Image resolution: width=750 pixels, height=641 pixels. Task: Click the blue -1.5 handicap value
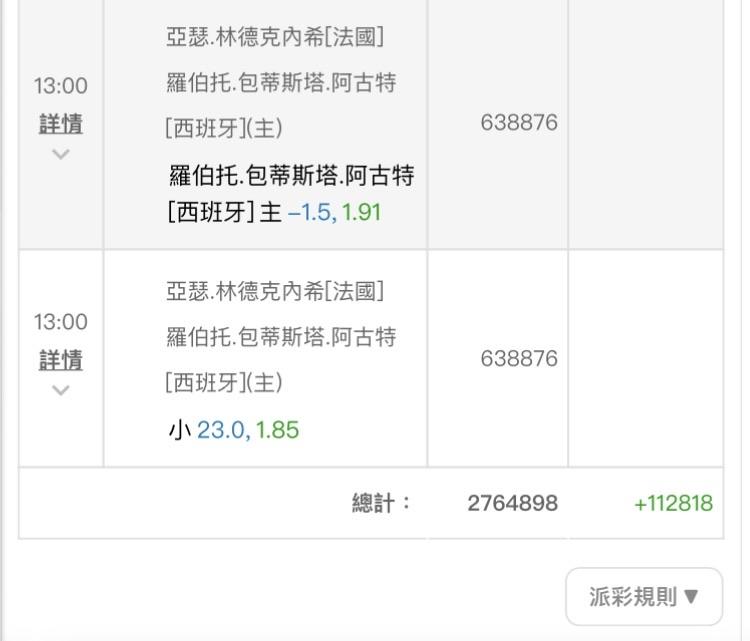coord(312,212)
